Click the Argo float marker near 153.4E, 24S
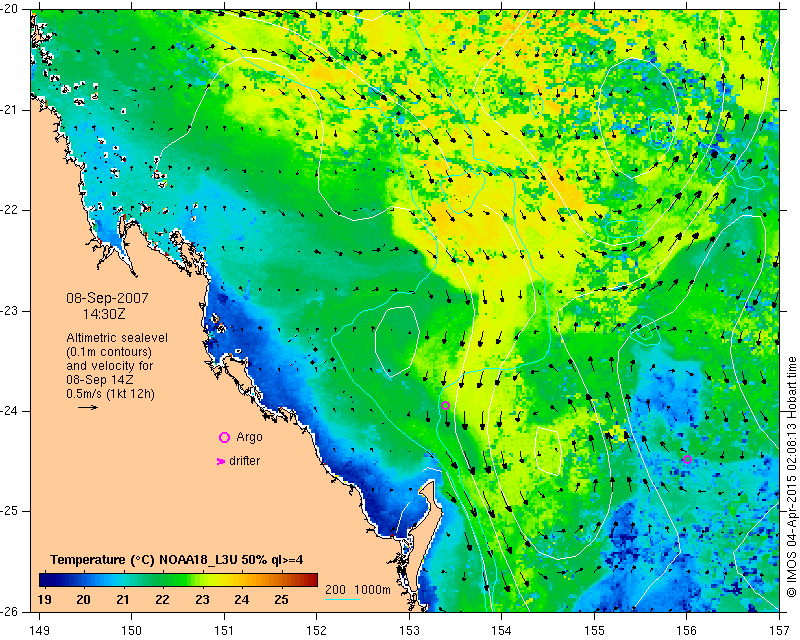This screenshot has width=800, height=640. tap(445, 406)
